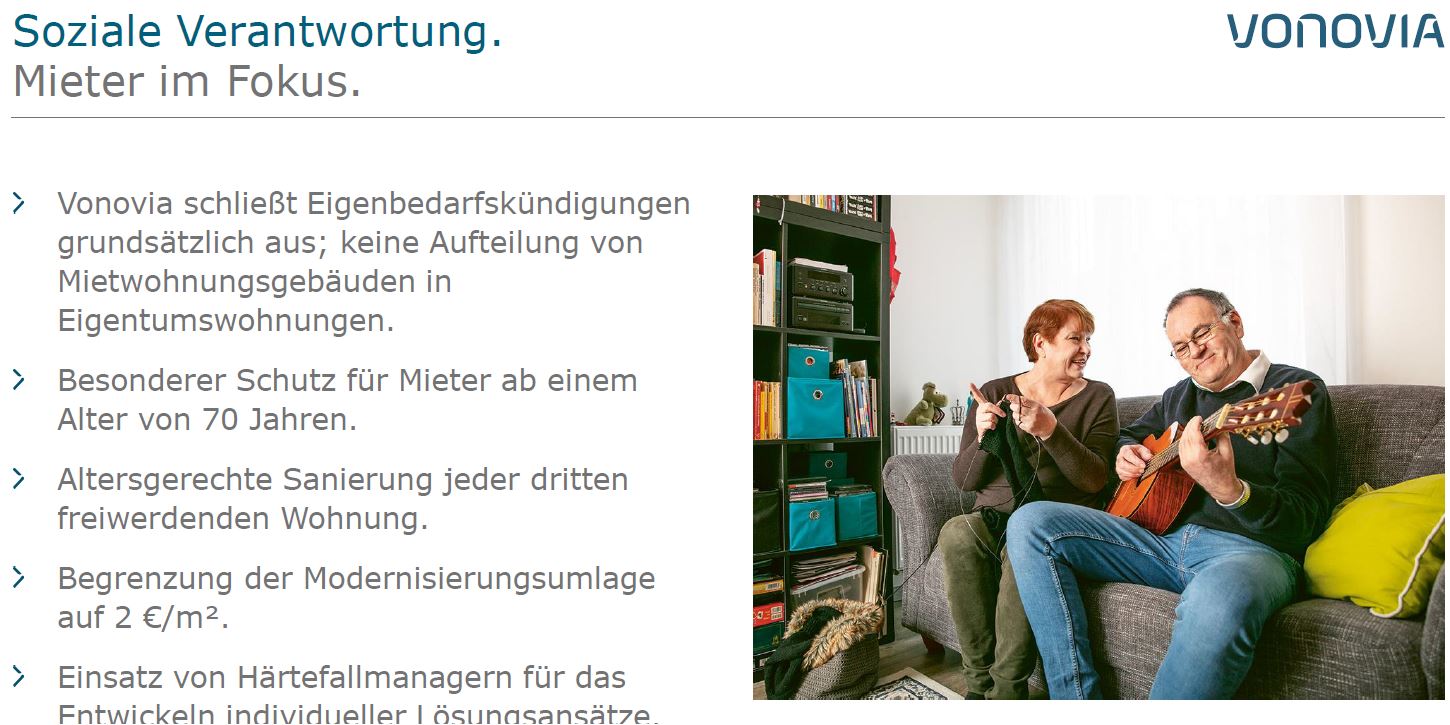The height and width of the screenshot is (725, 1450).
Task: Click the text about Eigenbedarfskündigungen
Action: 374,262
